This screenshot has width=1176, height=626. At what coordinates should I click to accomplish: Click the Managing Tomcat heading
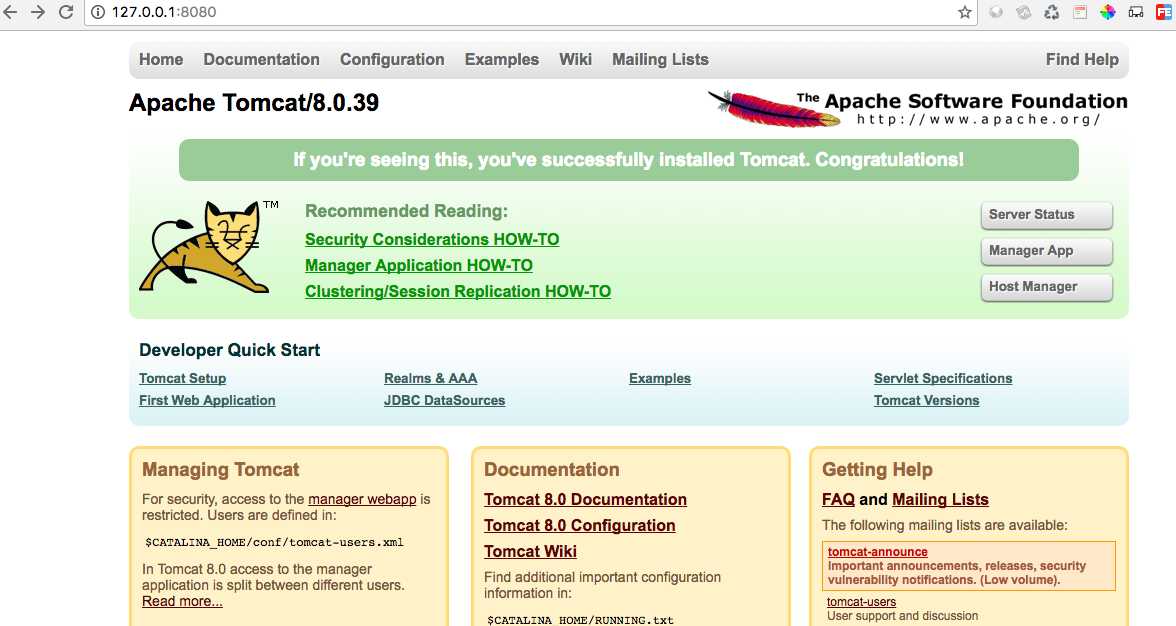pyautogui.click(x=220, y=469)
